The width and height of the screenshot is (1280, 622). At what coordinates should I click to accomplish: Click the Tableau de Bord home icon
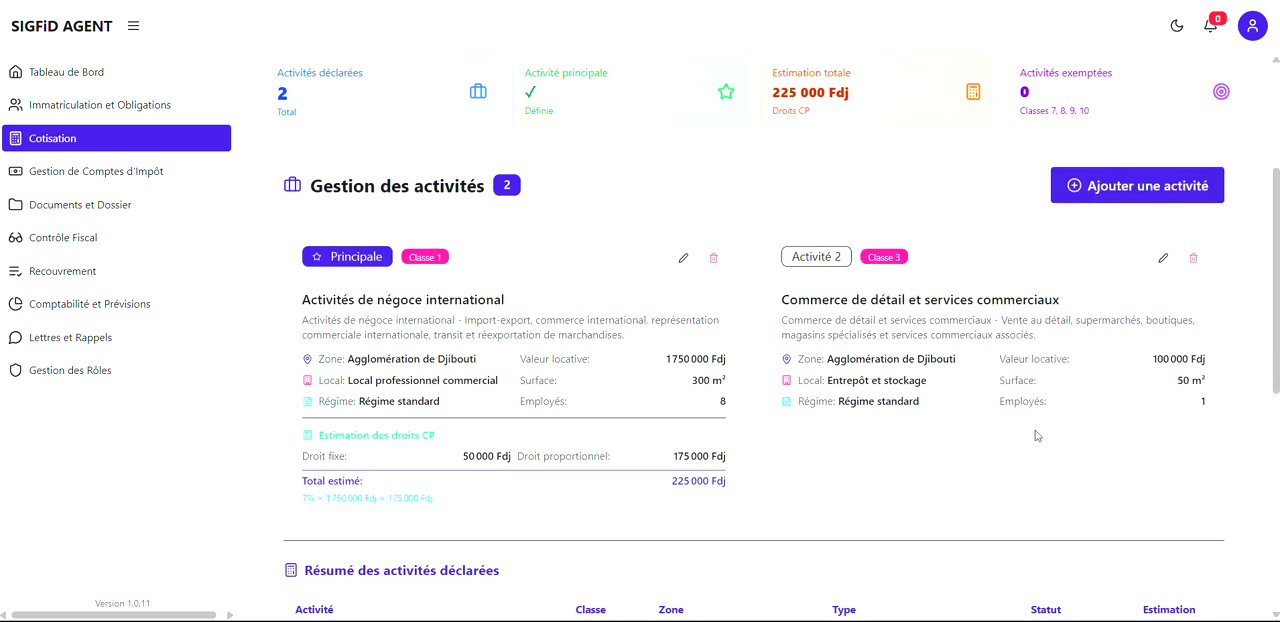point(14,71)
